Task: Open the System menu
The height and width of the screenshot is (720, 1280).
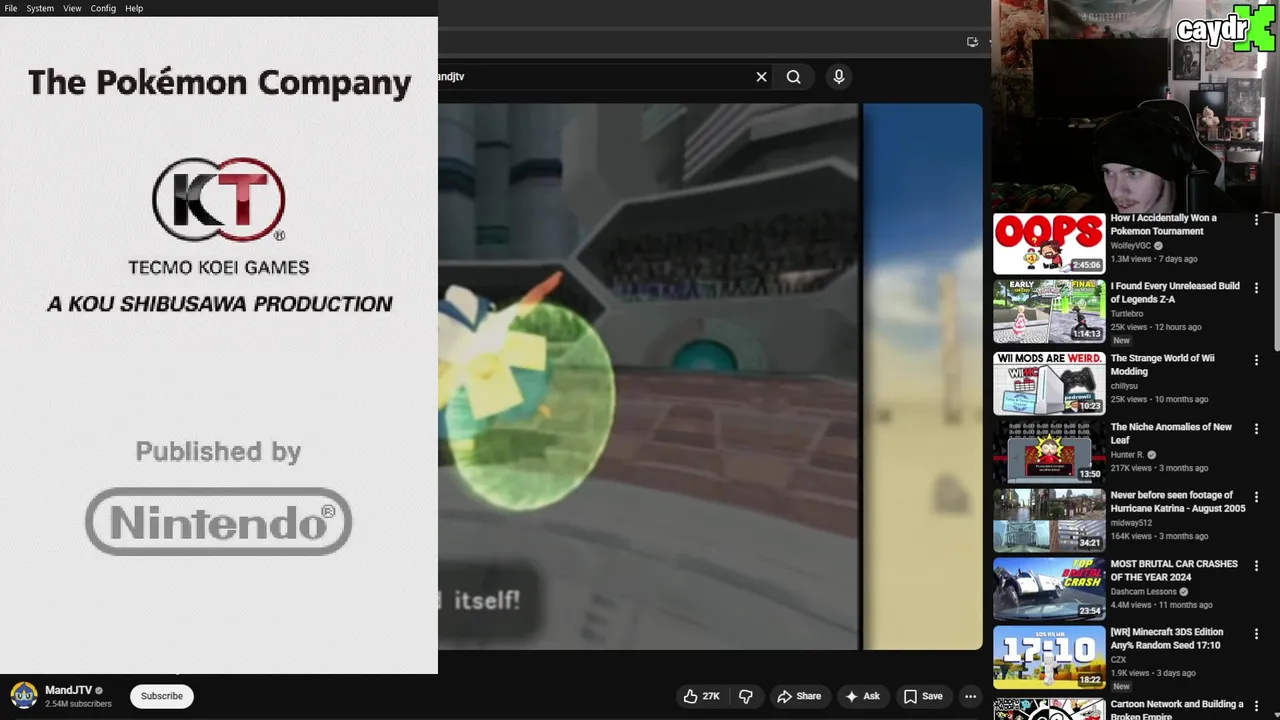Action: (40, 8)
